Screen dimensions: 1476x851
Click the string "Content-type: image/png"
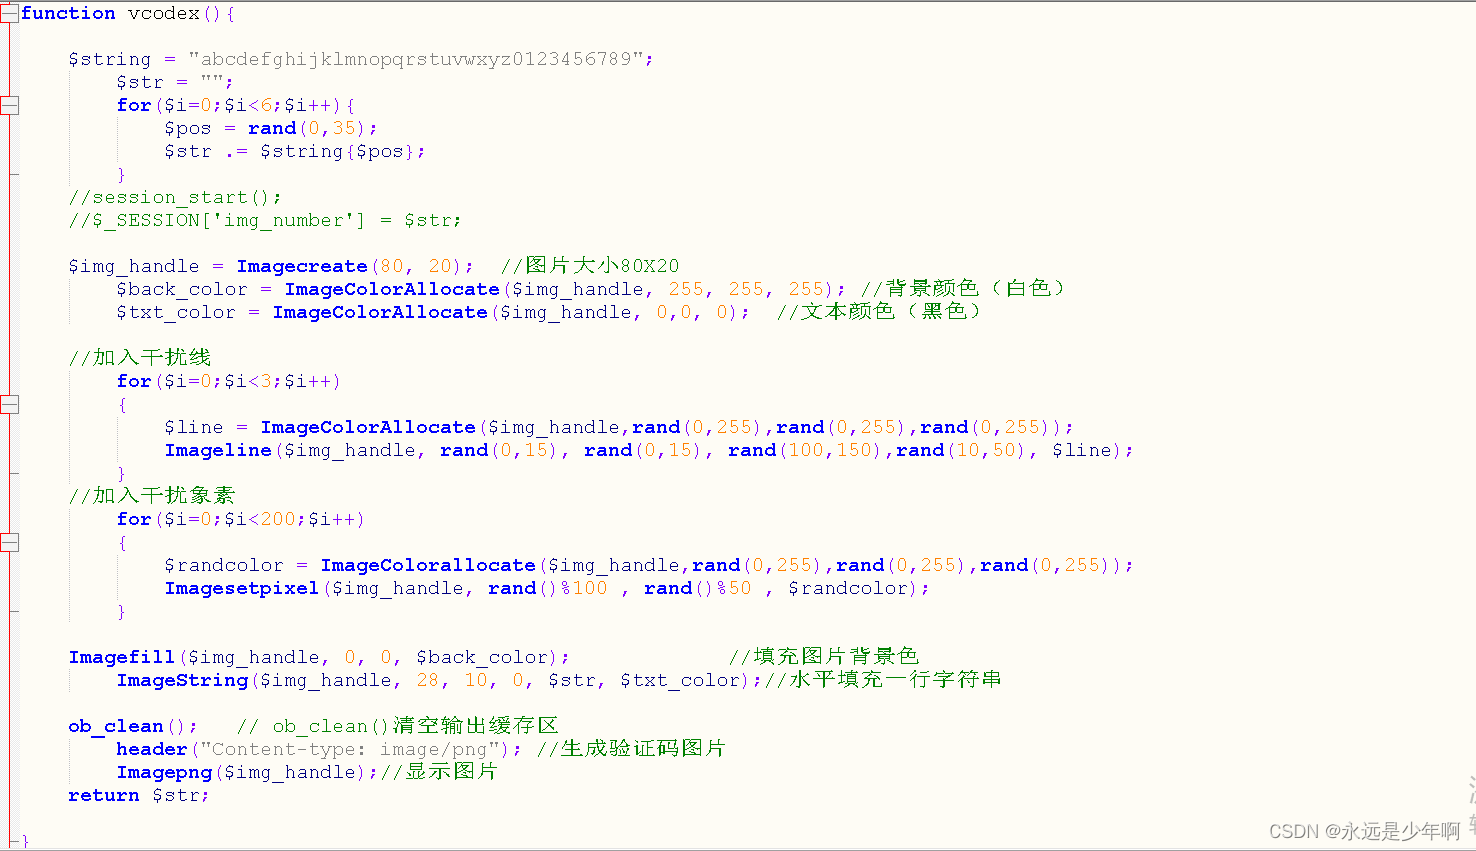[x=349, y=749]
